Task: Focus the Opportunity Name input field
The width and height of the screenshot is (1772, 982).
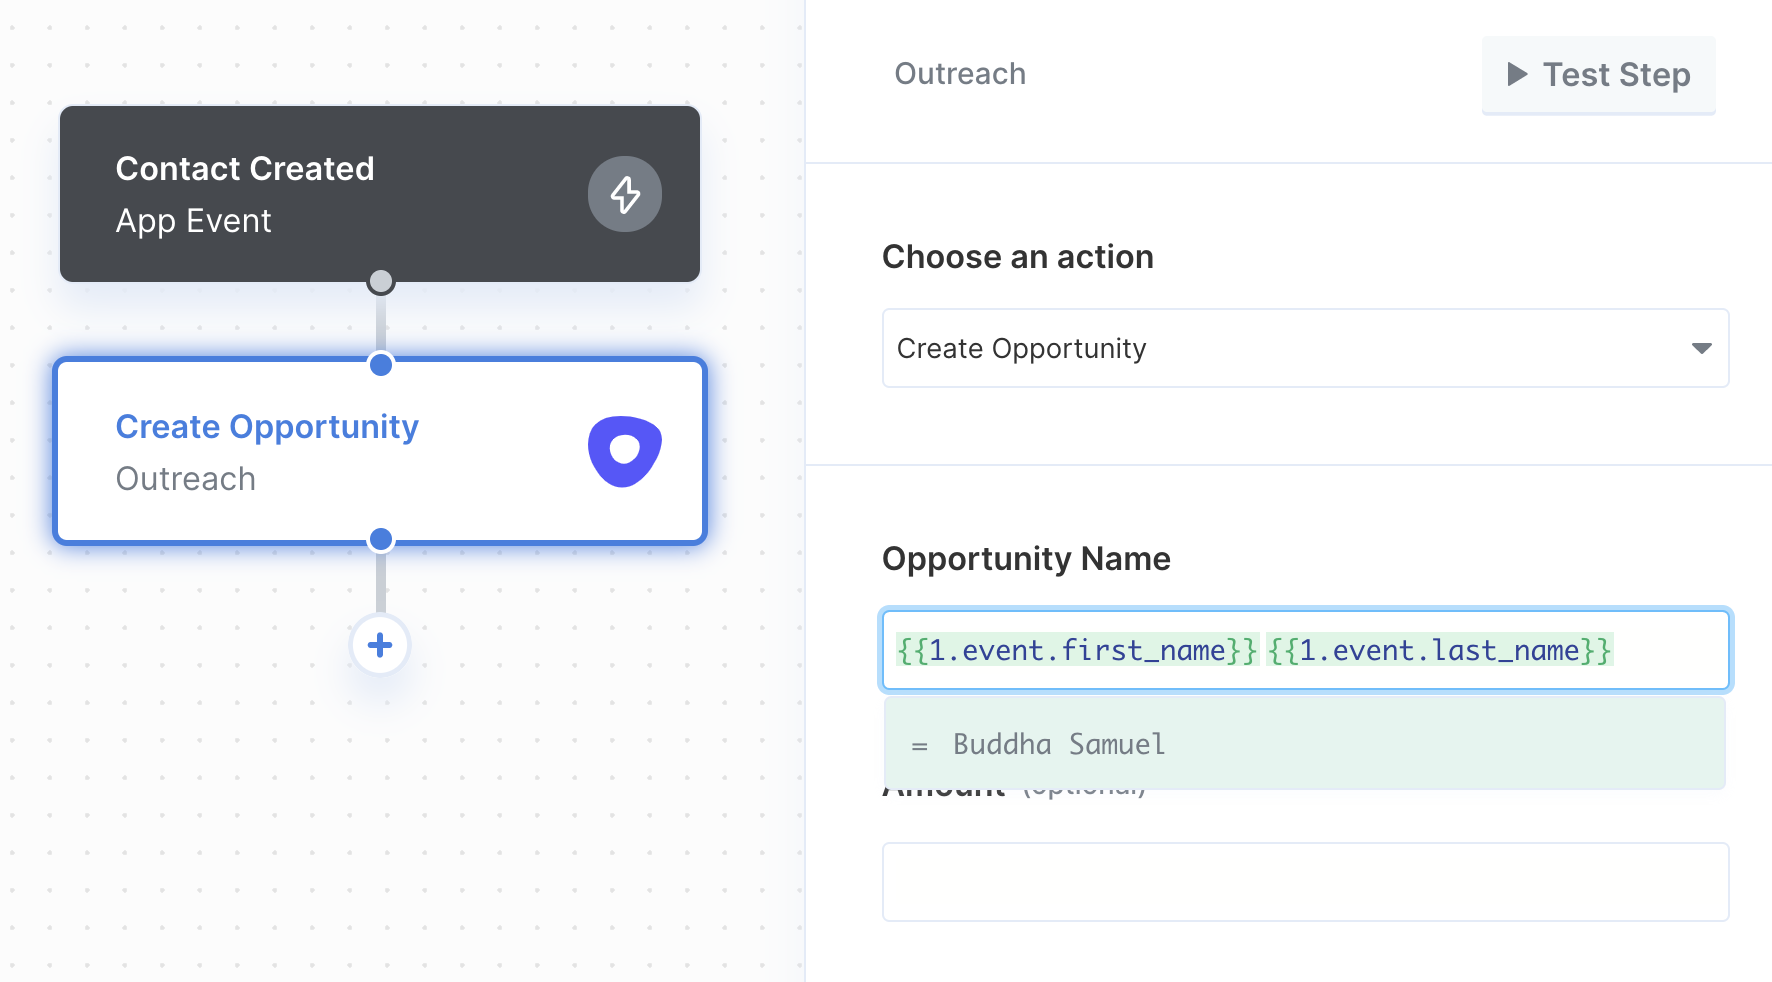Action: 1305,650
